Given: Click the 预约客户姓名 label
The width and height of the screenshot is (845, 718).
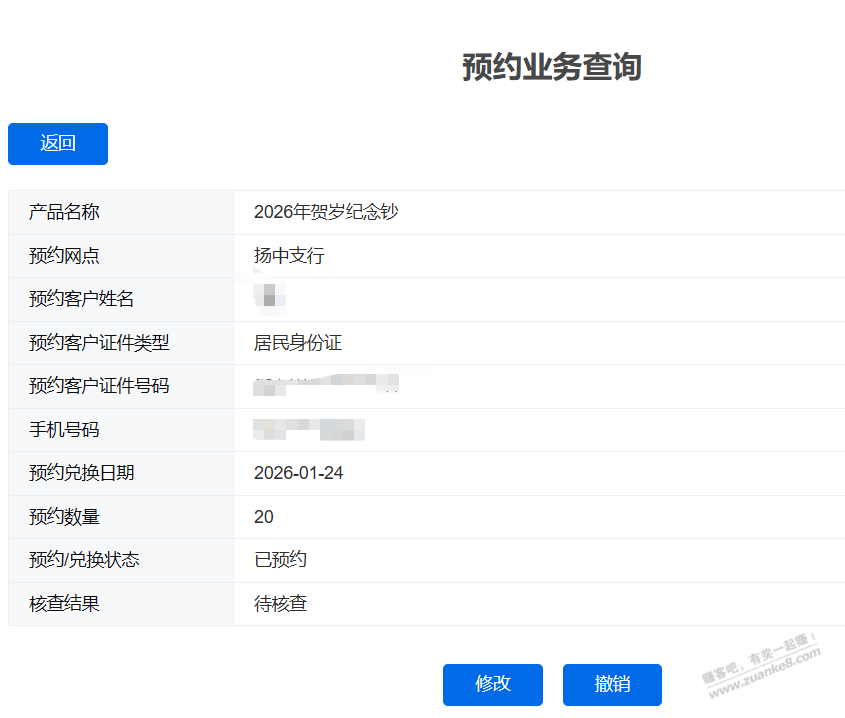Looking at the screenshot, I should 82,299.
